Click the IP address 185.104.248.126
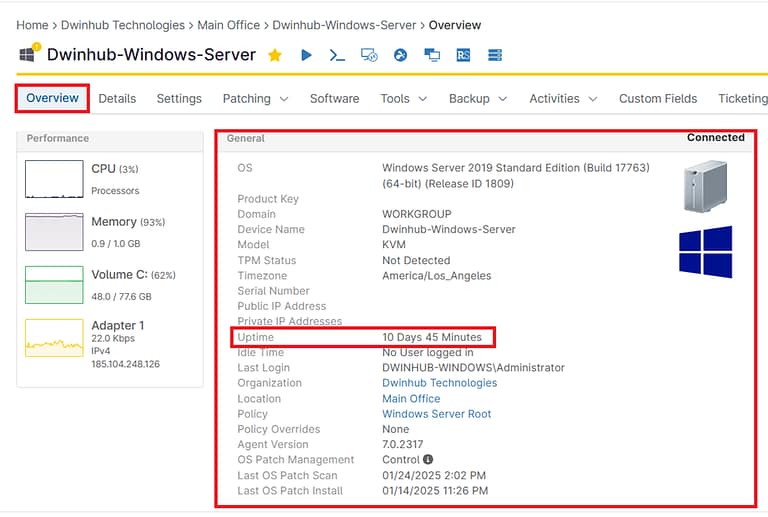The image size is (768, 517). click(x=125, y=364)
